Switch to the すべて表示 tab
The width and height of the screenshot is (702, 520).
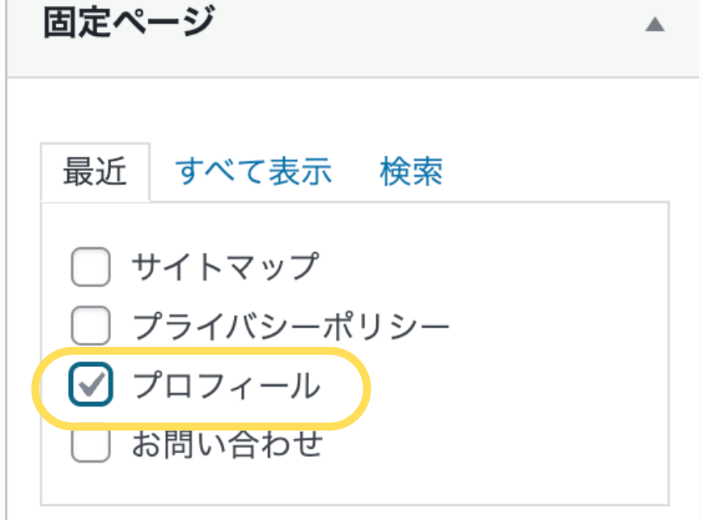pos(254,172)
